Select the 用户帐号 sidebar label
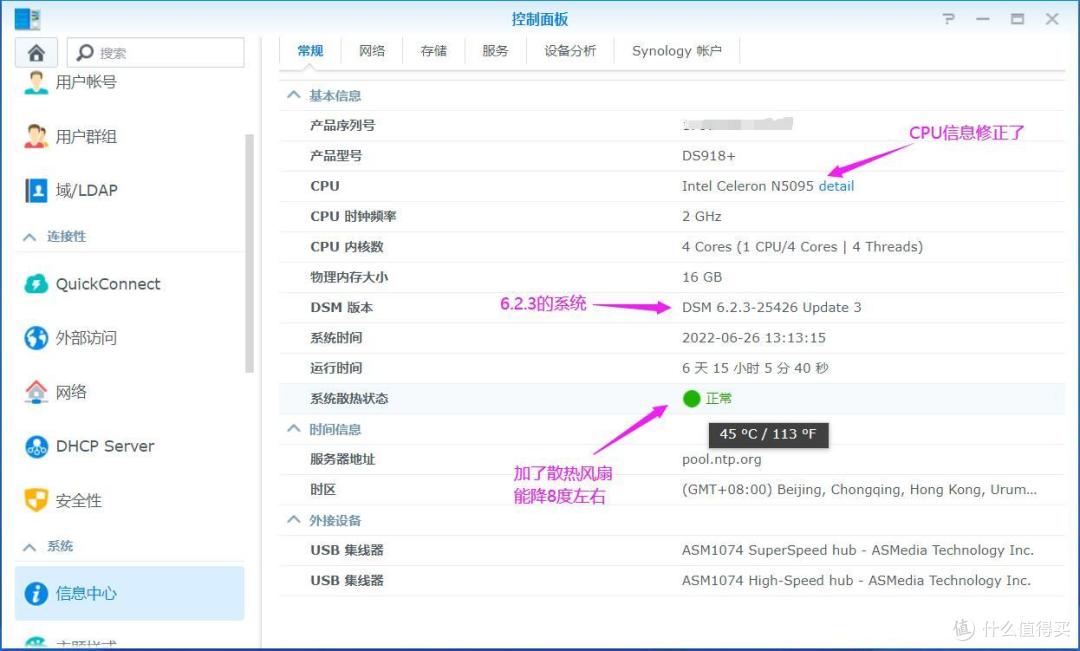1080x651 pixels. 86,82
